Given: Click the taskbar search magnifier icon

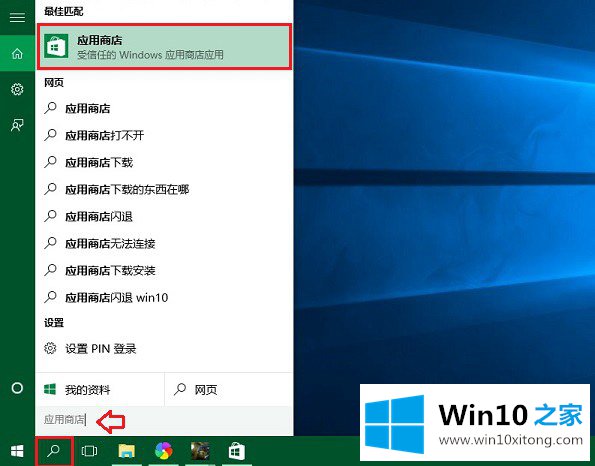Looking at the screenshot, I should pos(54,451).
